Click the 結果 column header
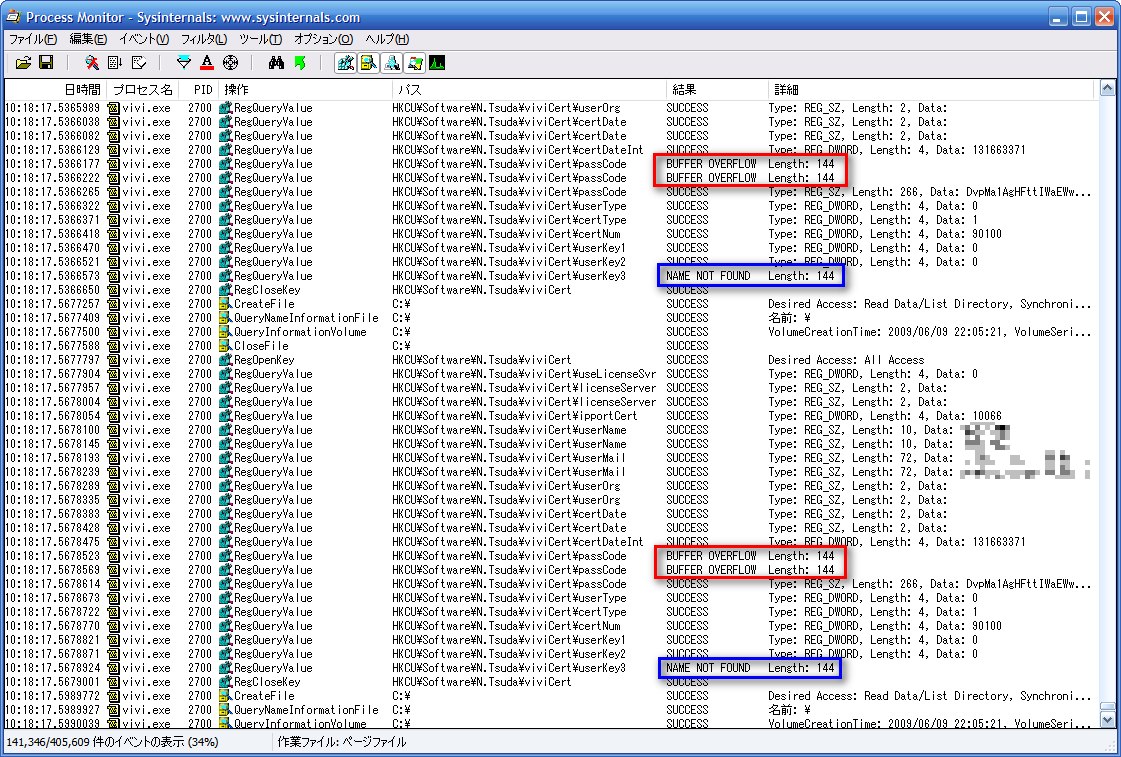 tap(685, 90)
